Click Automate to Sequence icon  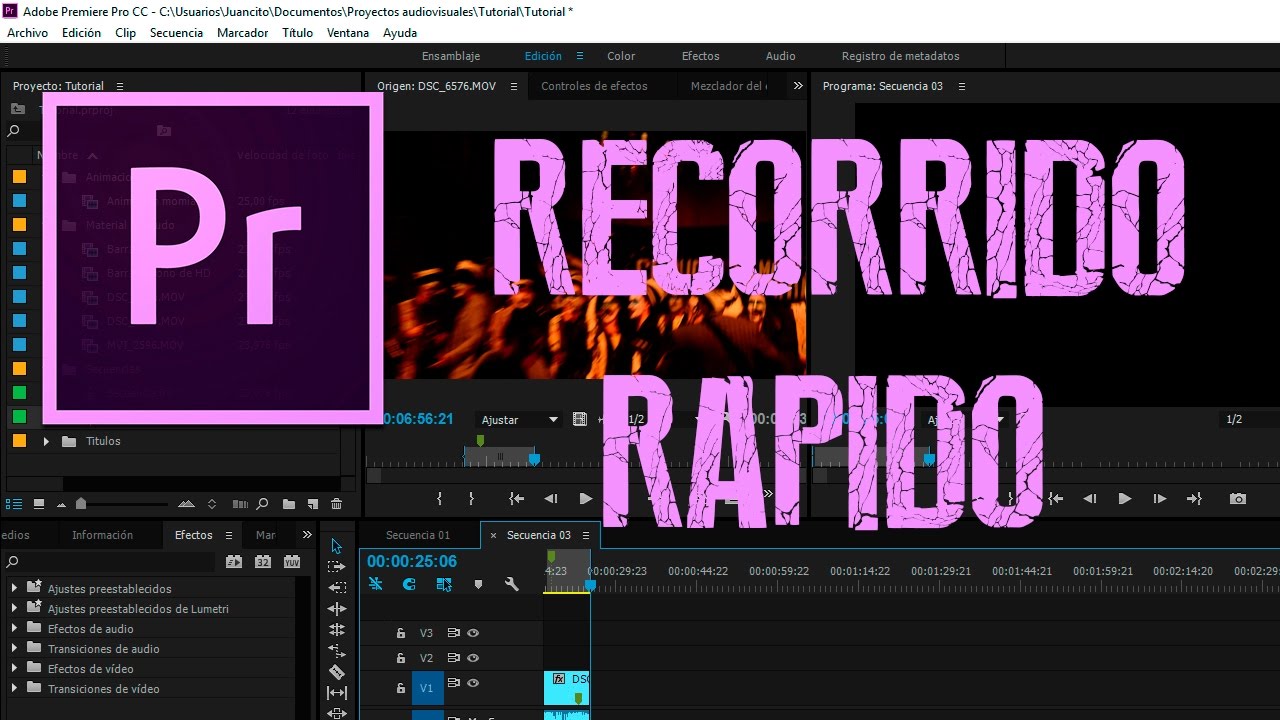pyautogui.click(x=240, y=504)
